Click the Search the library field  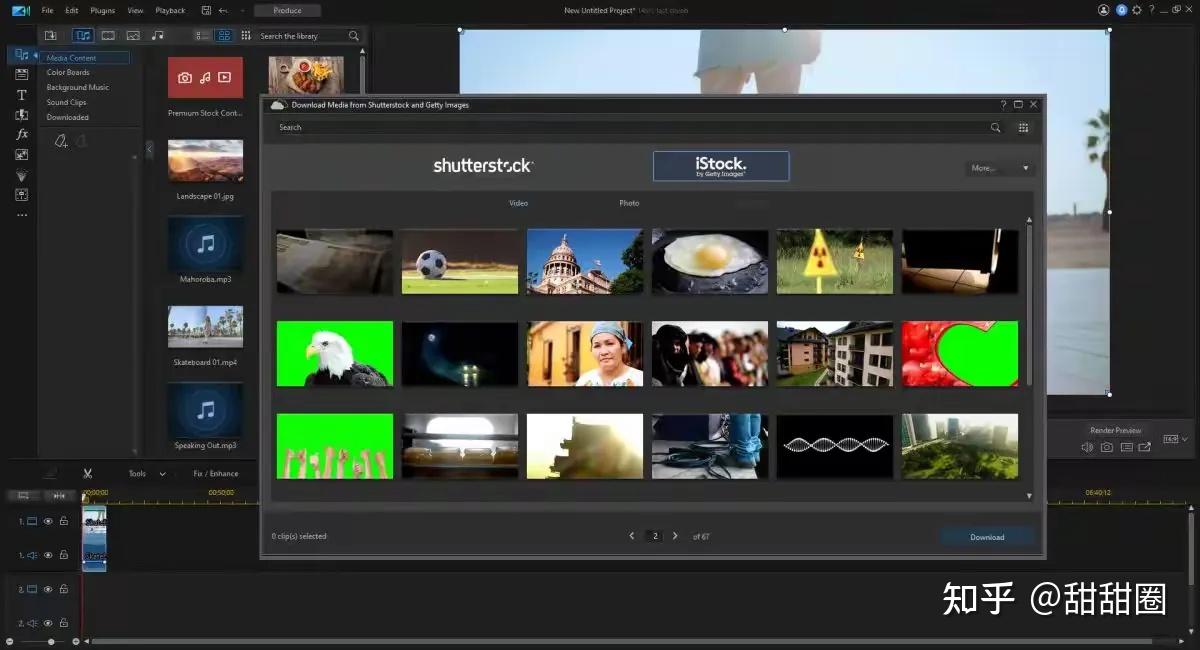300,36
